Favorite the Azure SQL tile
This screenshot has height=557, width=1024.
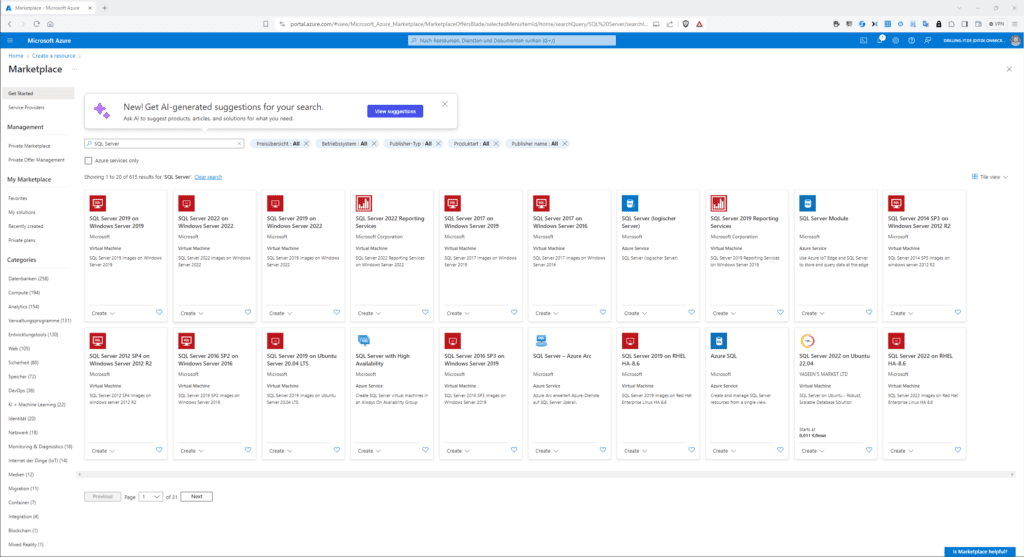pos(780,450)
